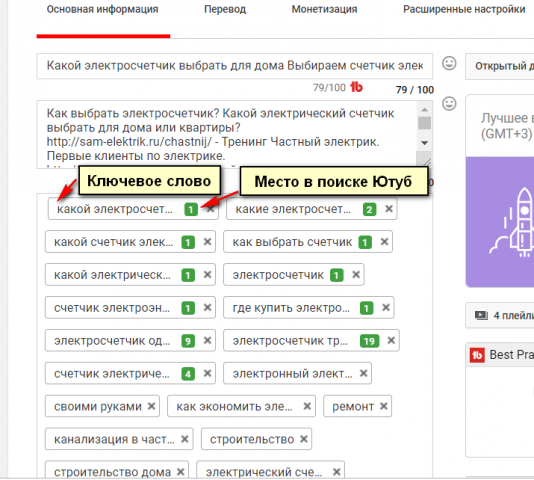Image resolution: width=534 pixels, height=480 pixels.
Task: Open emoji picker beside the title field
Action: (x=449, y=63)
